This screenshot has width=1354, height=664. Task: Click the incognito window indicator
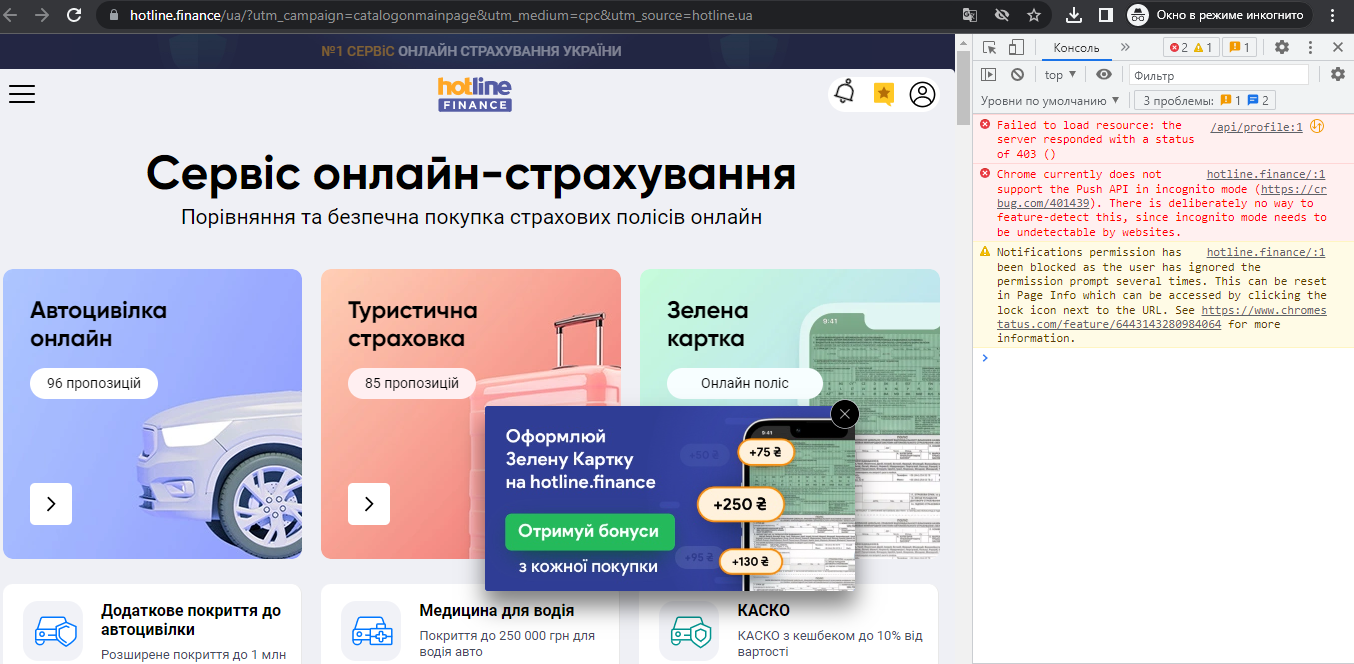click(x=1218, y=15)
